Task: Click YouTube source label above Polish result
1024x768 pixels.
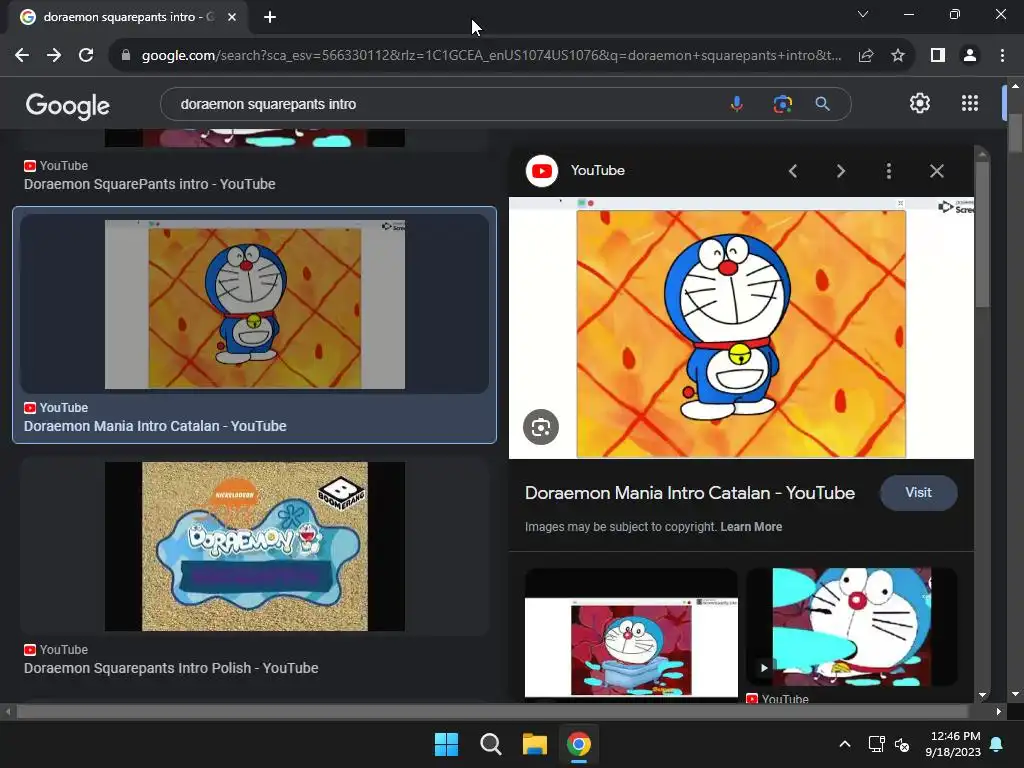Action: [56, 650]
